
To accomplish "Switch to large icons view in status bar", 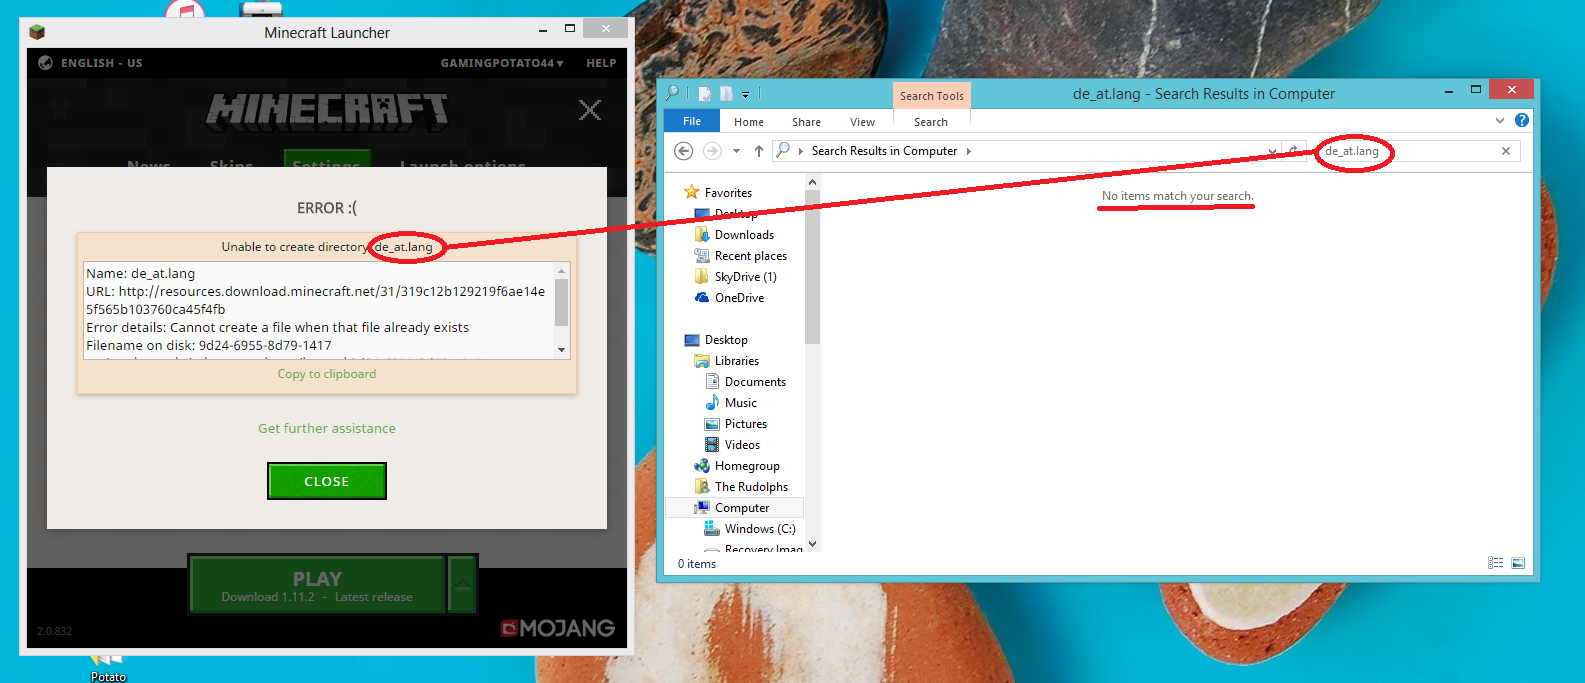I will click(x=1518, y=563).
